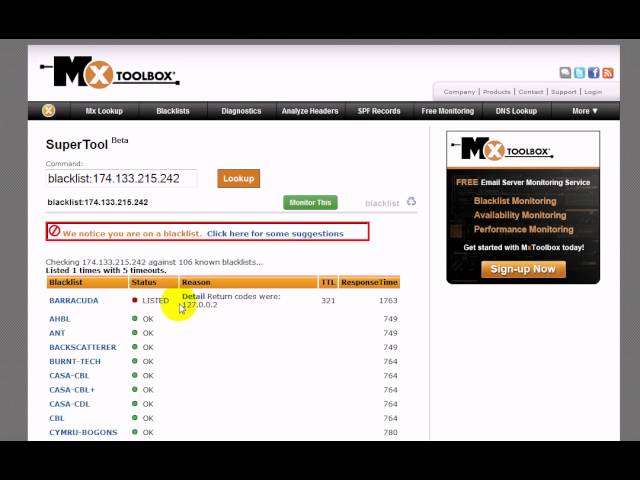This screenshot has height=480, width=640.
Task: Click BARRACUDA response time 1763
Action: click(388, 300)
